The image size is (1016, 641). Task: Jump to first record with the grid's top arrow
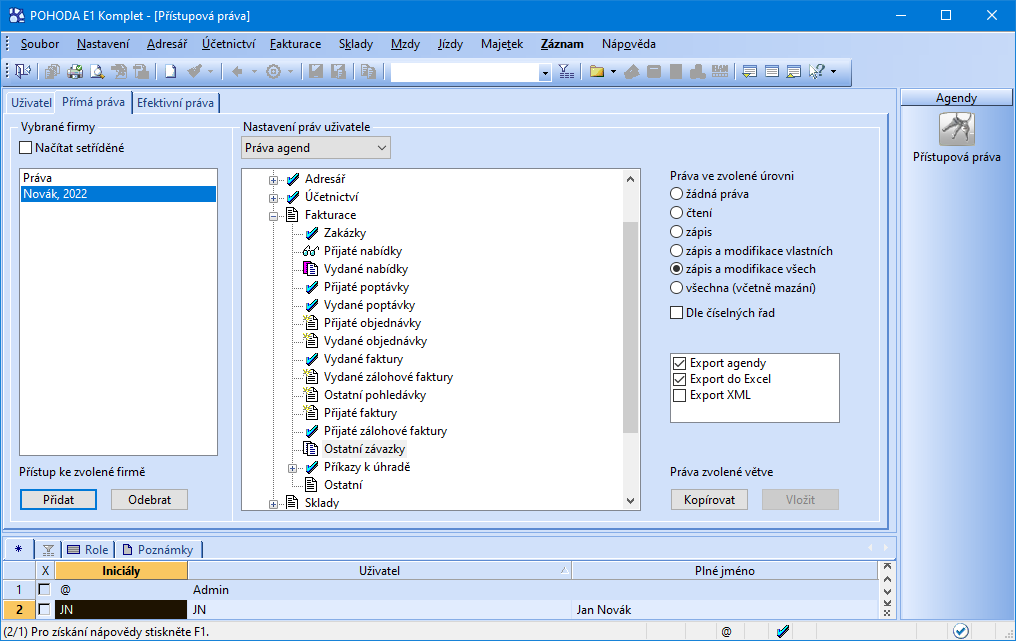click(887, 566)
